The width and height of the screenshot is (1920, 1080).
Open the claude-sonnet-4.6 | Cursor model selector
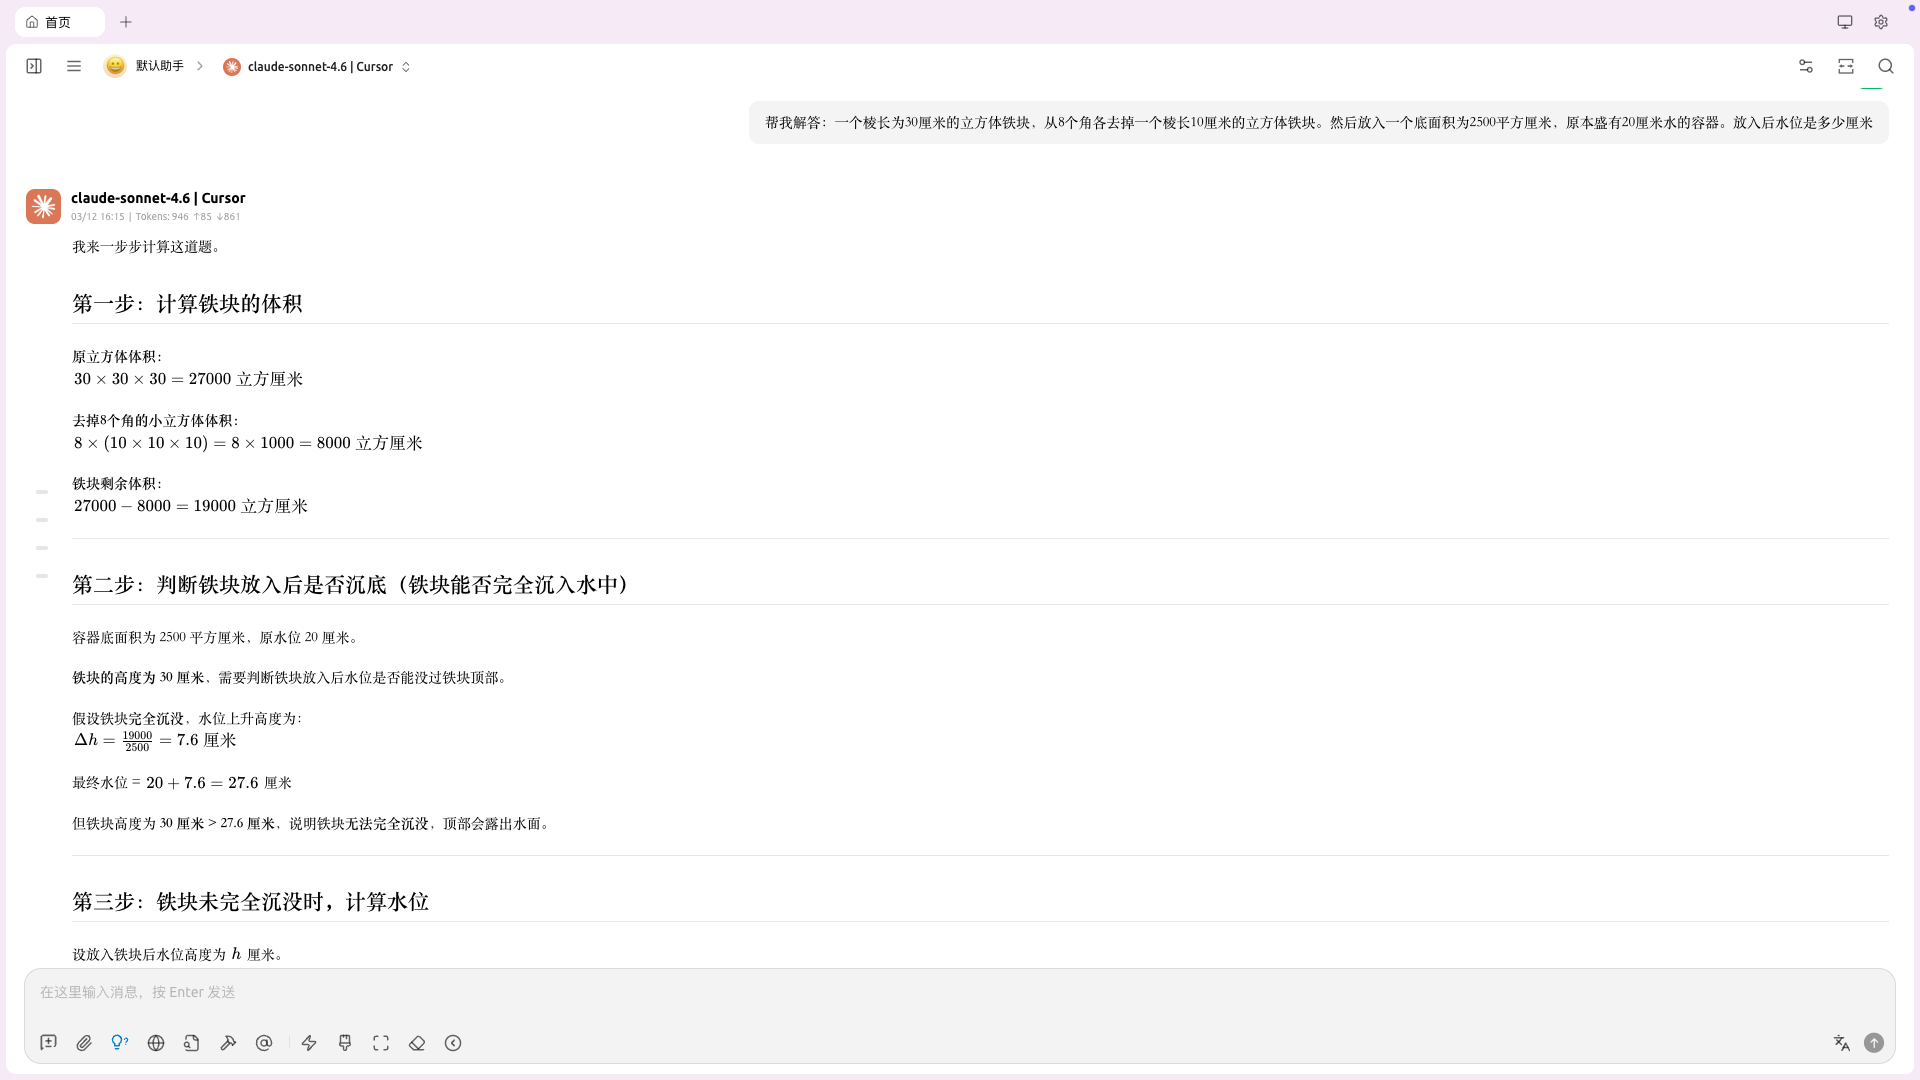(x=317, y=67)
